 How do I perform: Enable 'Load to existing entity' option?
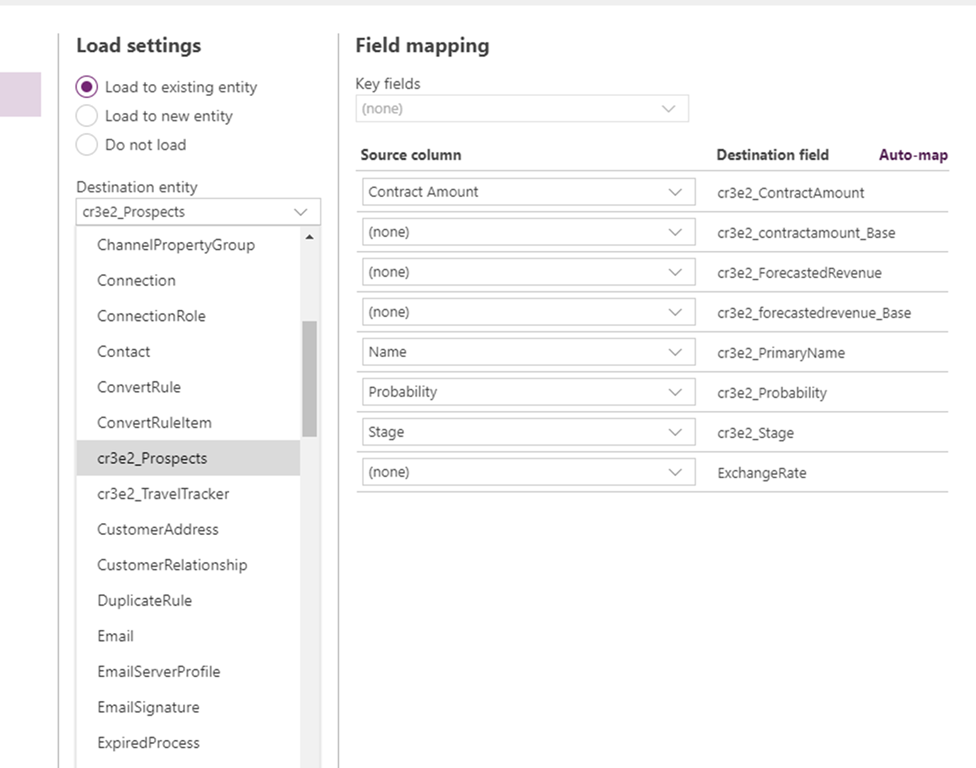[87, 87]
